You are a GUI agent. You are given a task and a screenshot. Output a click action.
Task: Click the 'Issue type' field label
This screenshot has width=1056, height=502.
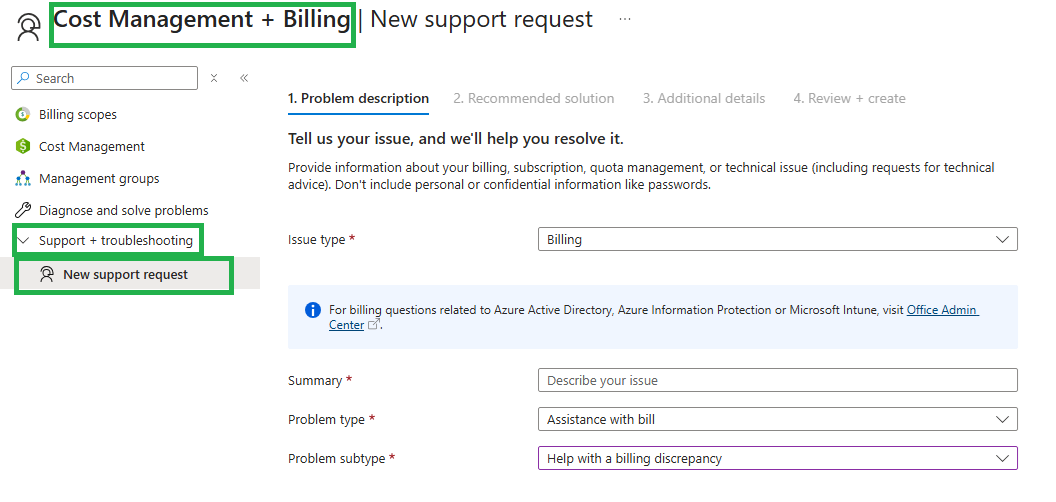(317, 239)
